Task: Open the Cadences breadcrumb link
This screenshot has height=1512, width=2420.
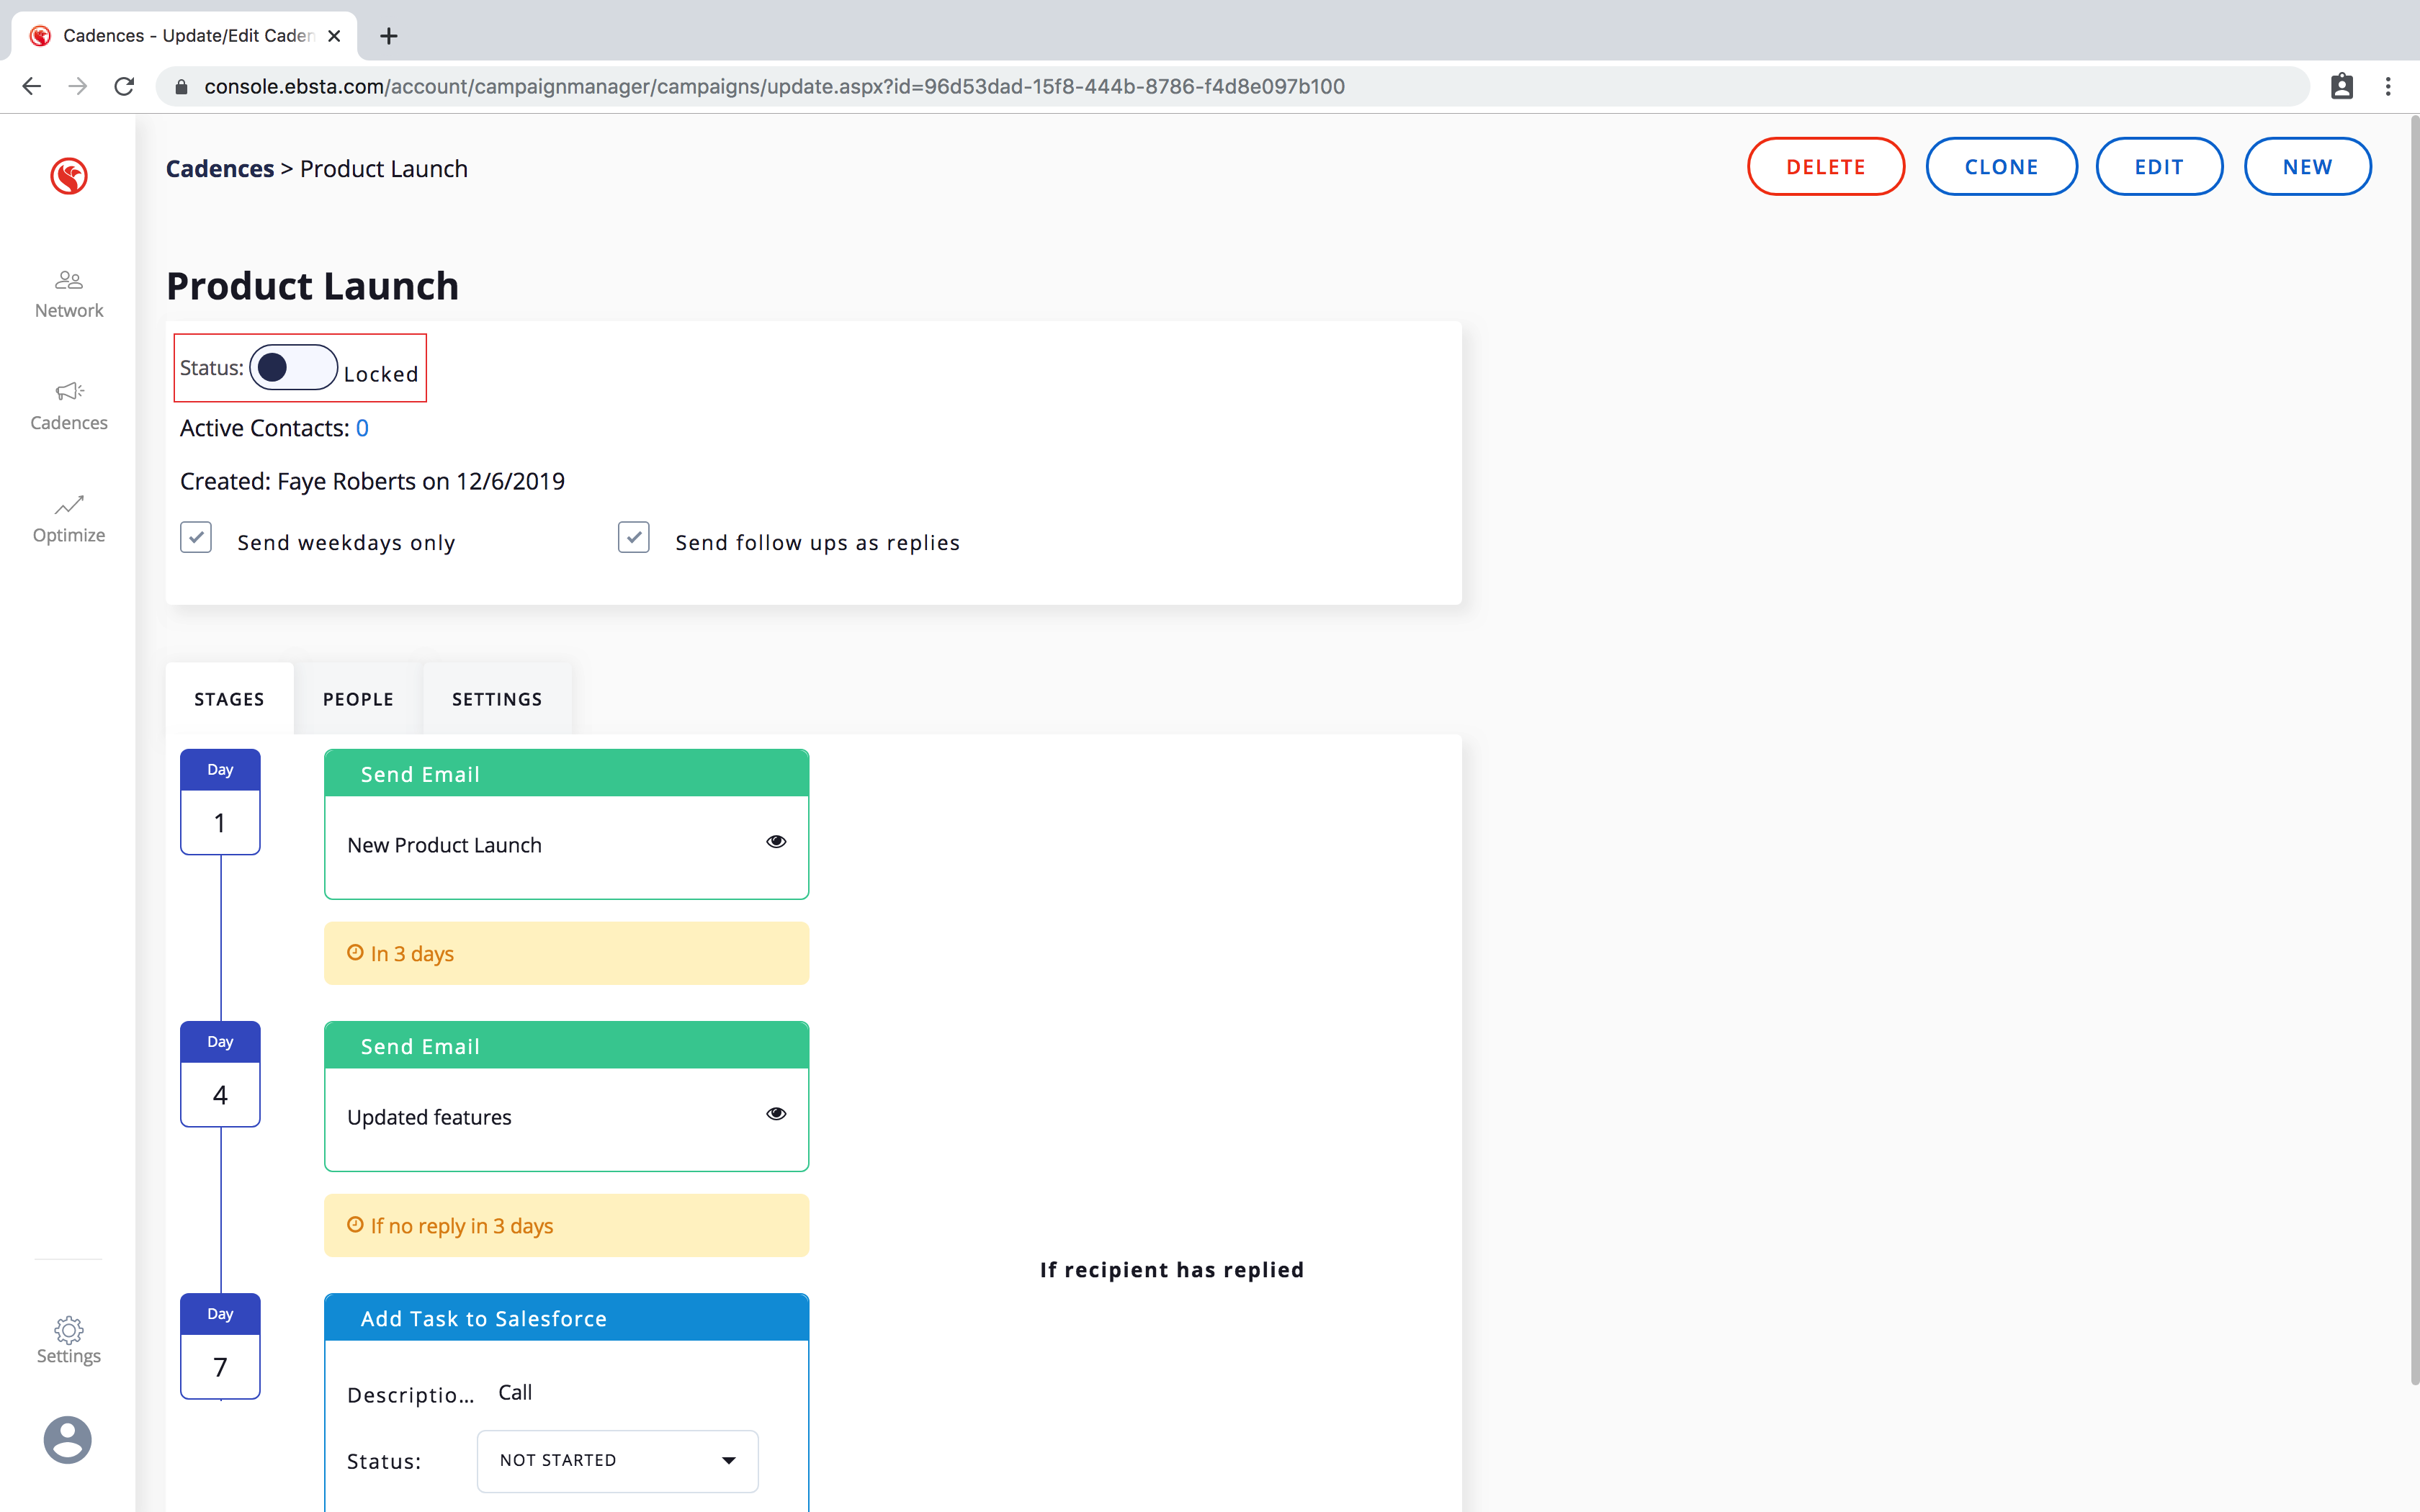Action: pos(220,169)
